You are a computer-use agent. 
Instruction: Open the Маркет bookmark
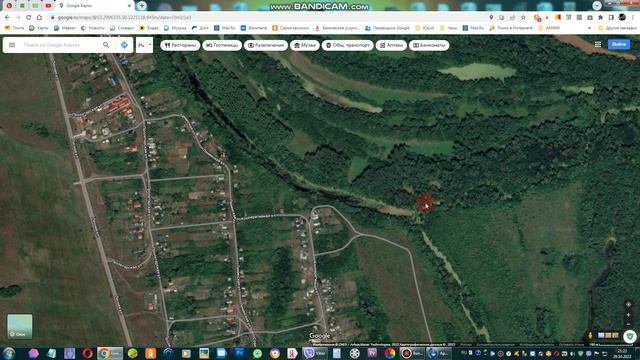(x=65, y=28)
